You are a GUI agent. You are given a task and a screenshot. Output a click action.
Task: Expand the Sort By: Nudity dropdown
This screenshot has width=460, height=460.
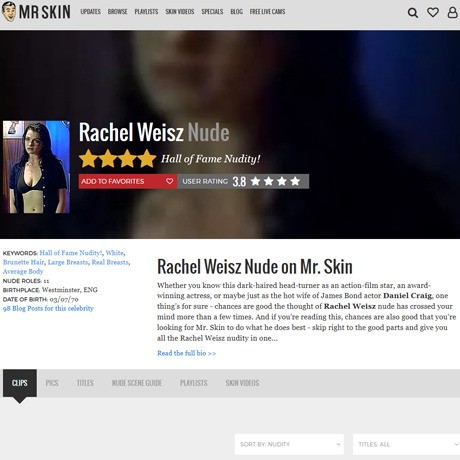[x=289, y=444]
